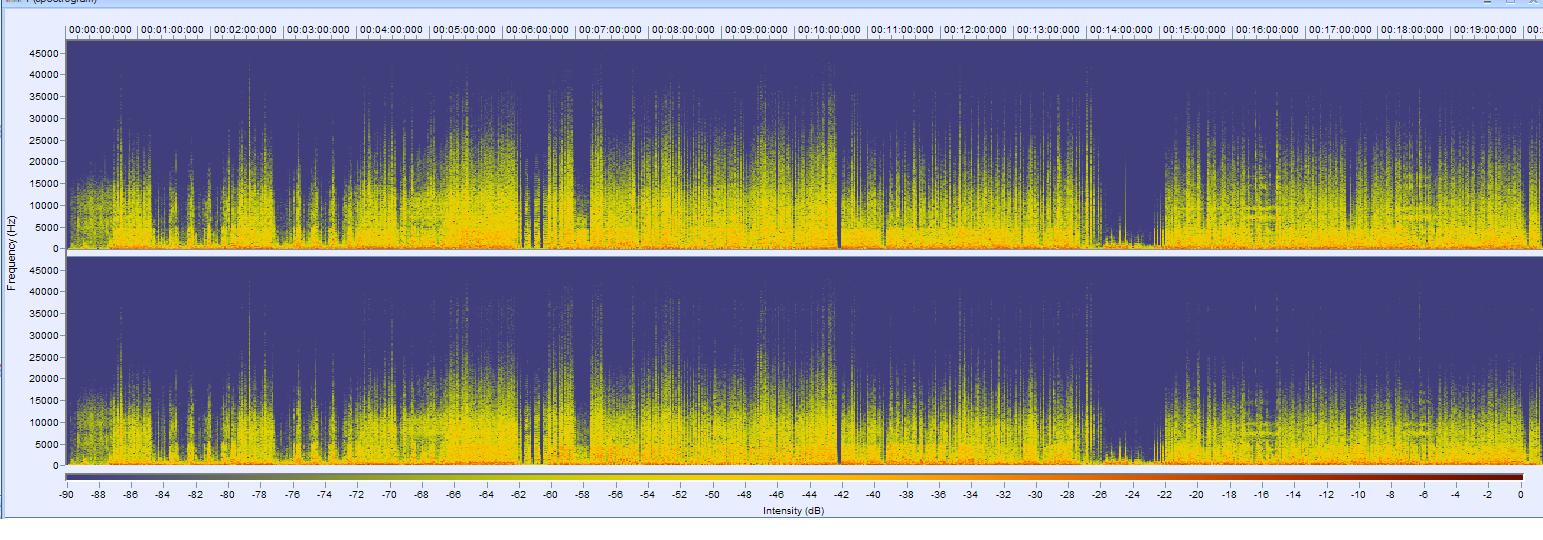The image size is (1543, 540).
Task: Click the 45000 Hz label of top channel
Action: point(46,53)
